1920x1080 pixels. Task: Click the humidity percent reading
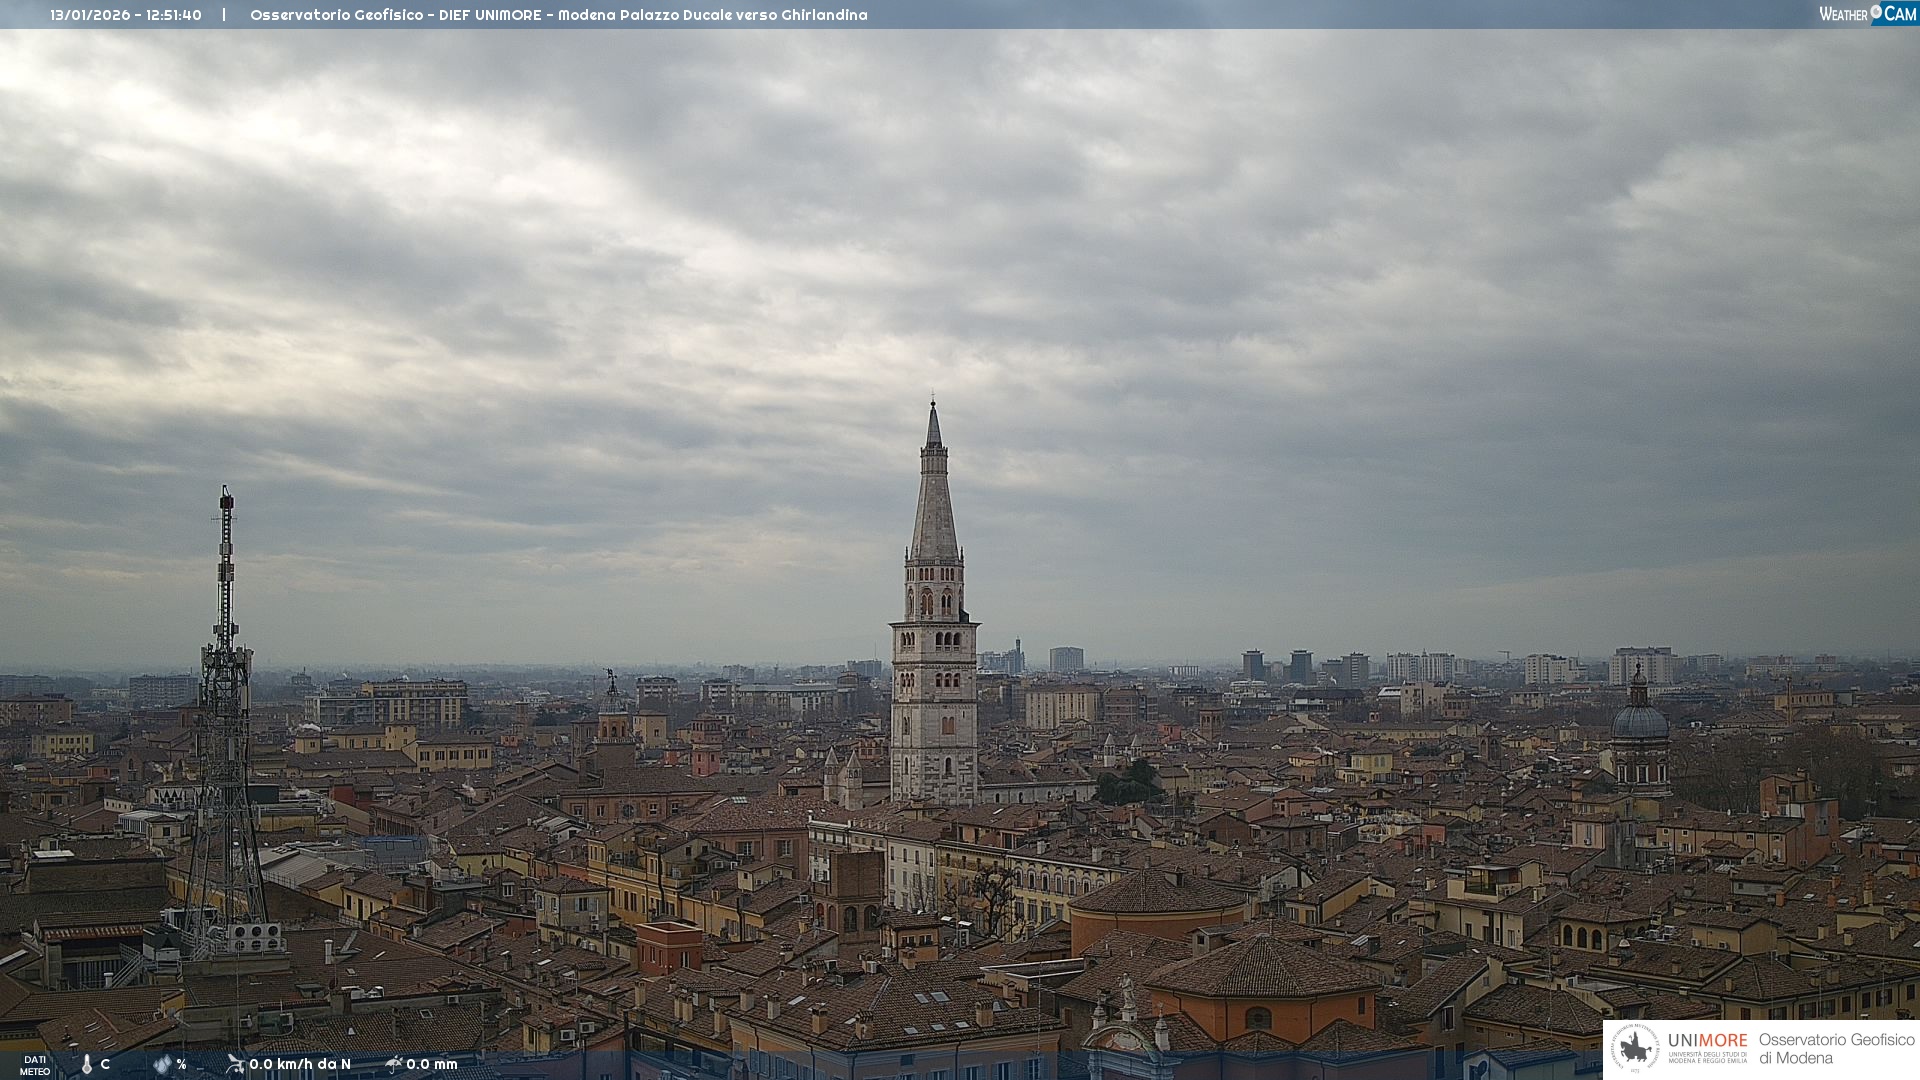(x=181, y=1064)
